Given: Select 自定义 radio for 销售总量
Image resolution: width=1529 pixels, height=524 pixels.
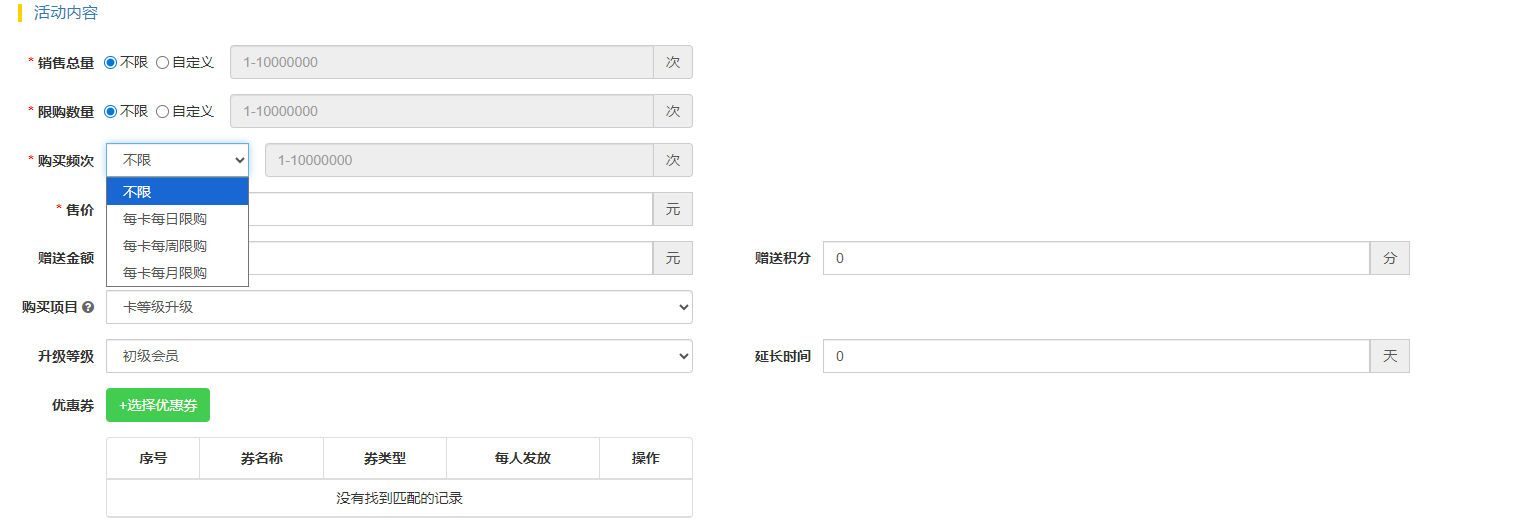Looking at the screenshot, I should coord(163,62).
